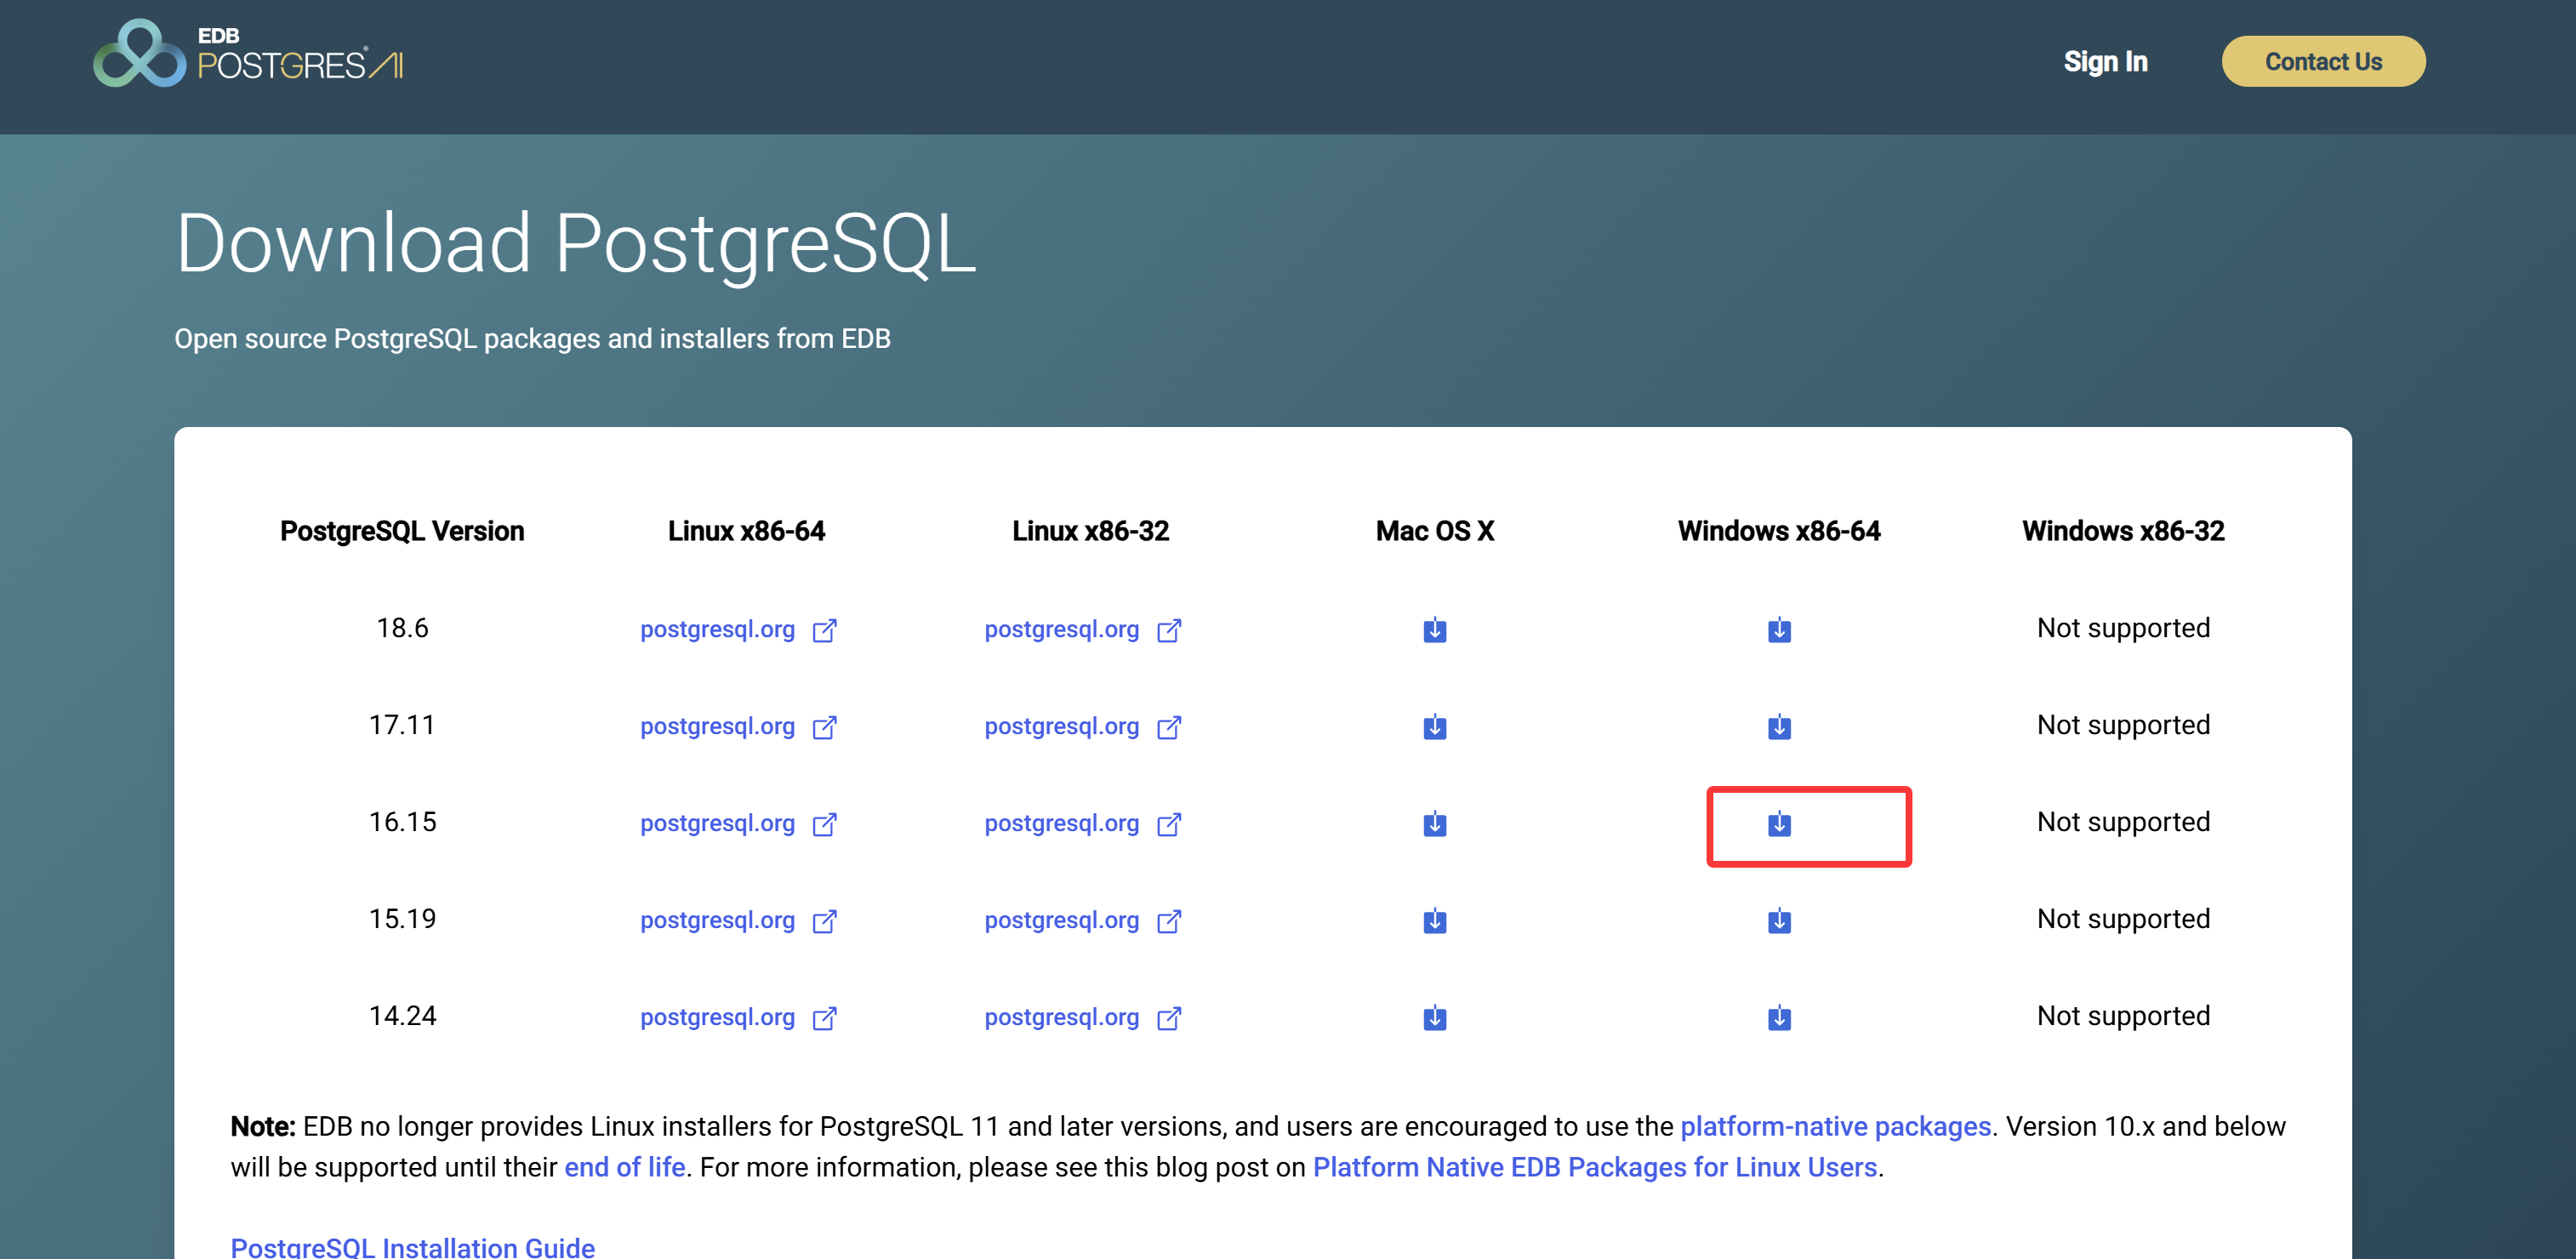Viewport: 2576px width, 1259px height.
Task: Click the Contact Us button
Action: pos(2323,62)
